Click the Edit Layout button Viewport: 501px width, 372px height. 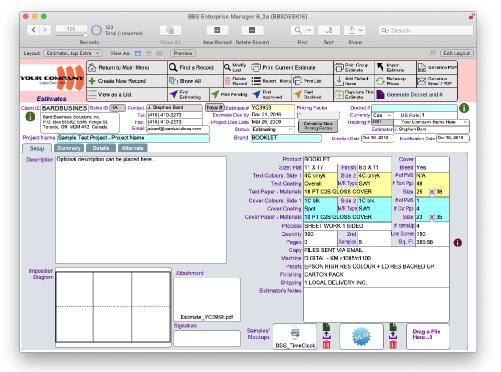(x=457, y=53)
